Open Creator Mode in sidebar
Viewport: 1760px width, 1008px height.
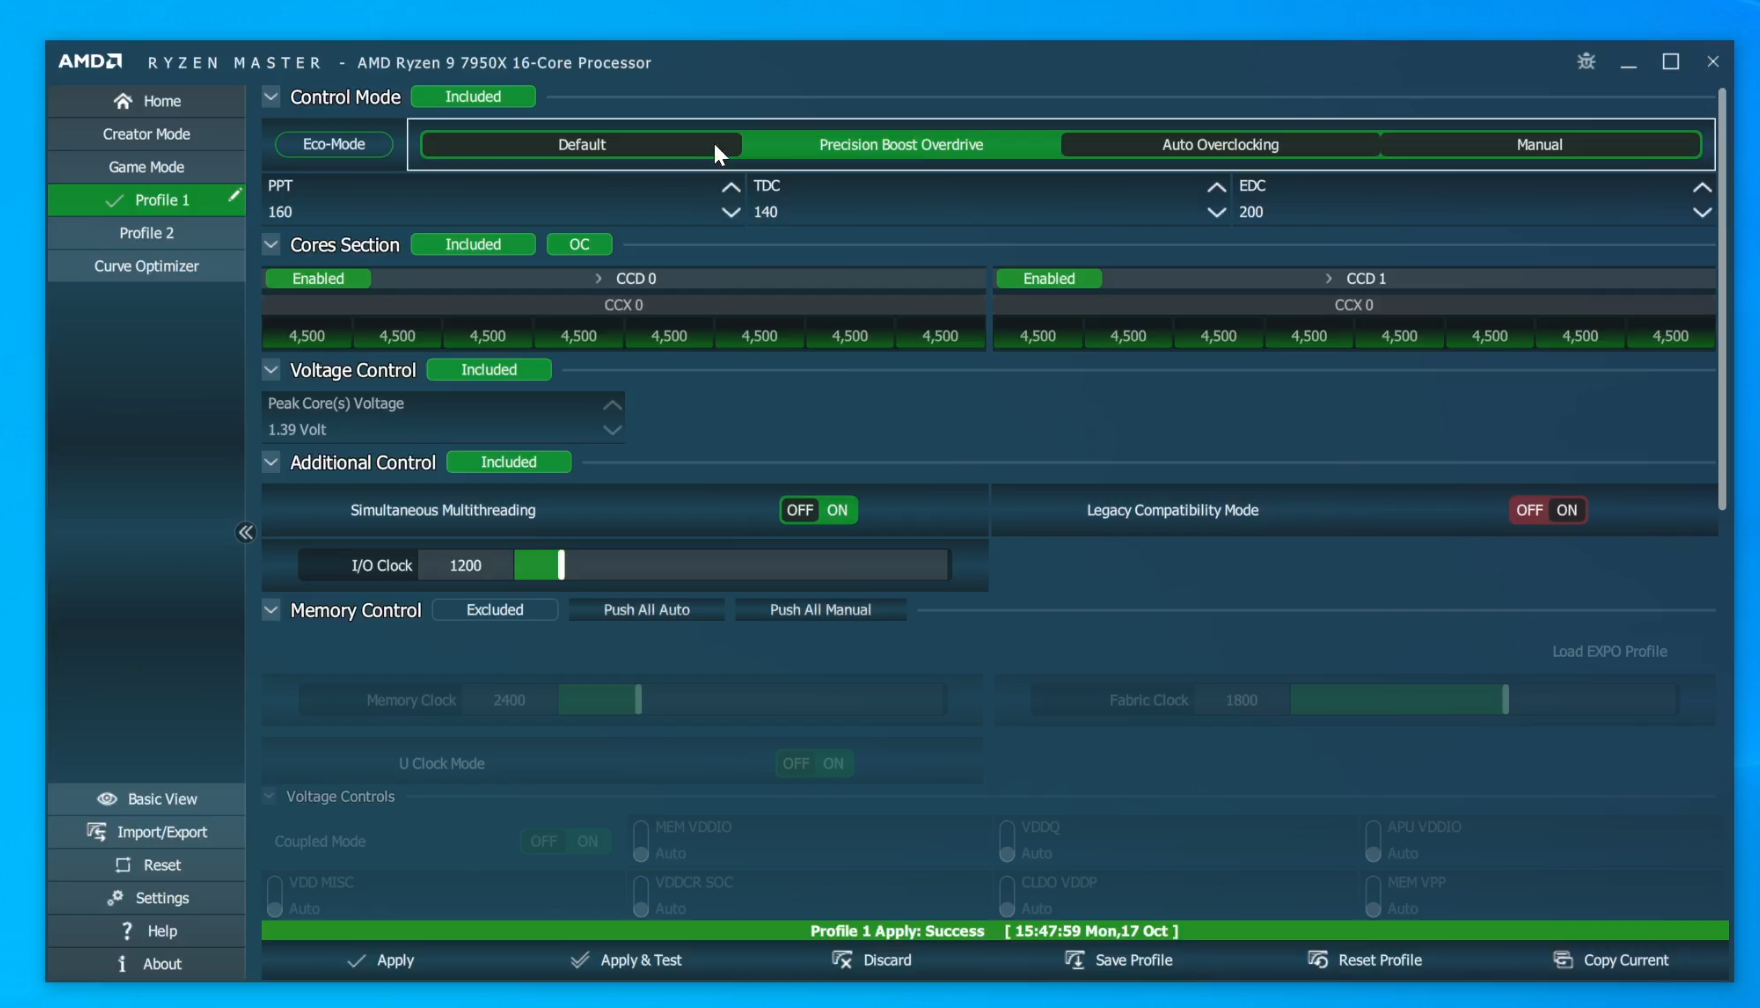146,134
